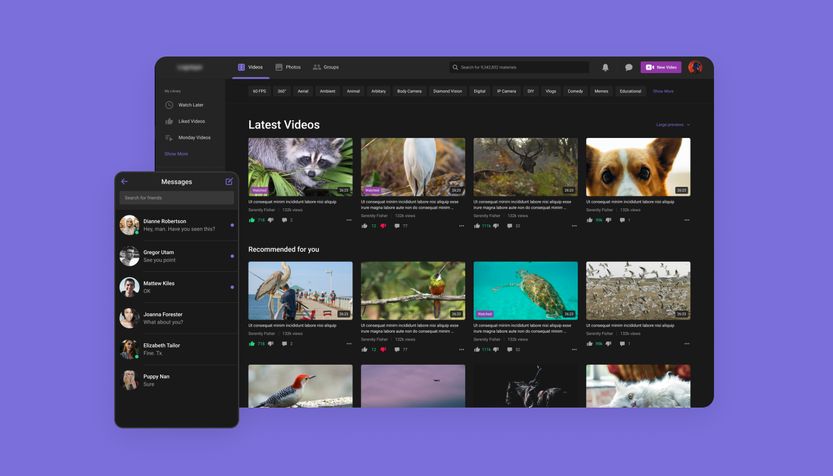Open user profile avatar in header
833x476 pixels.
[695, 67]
